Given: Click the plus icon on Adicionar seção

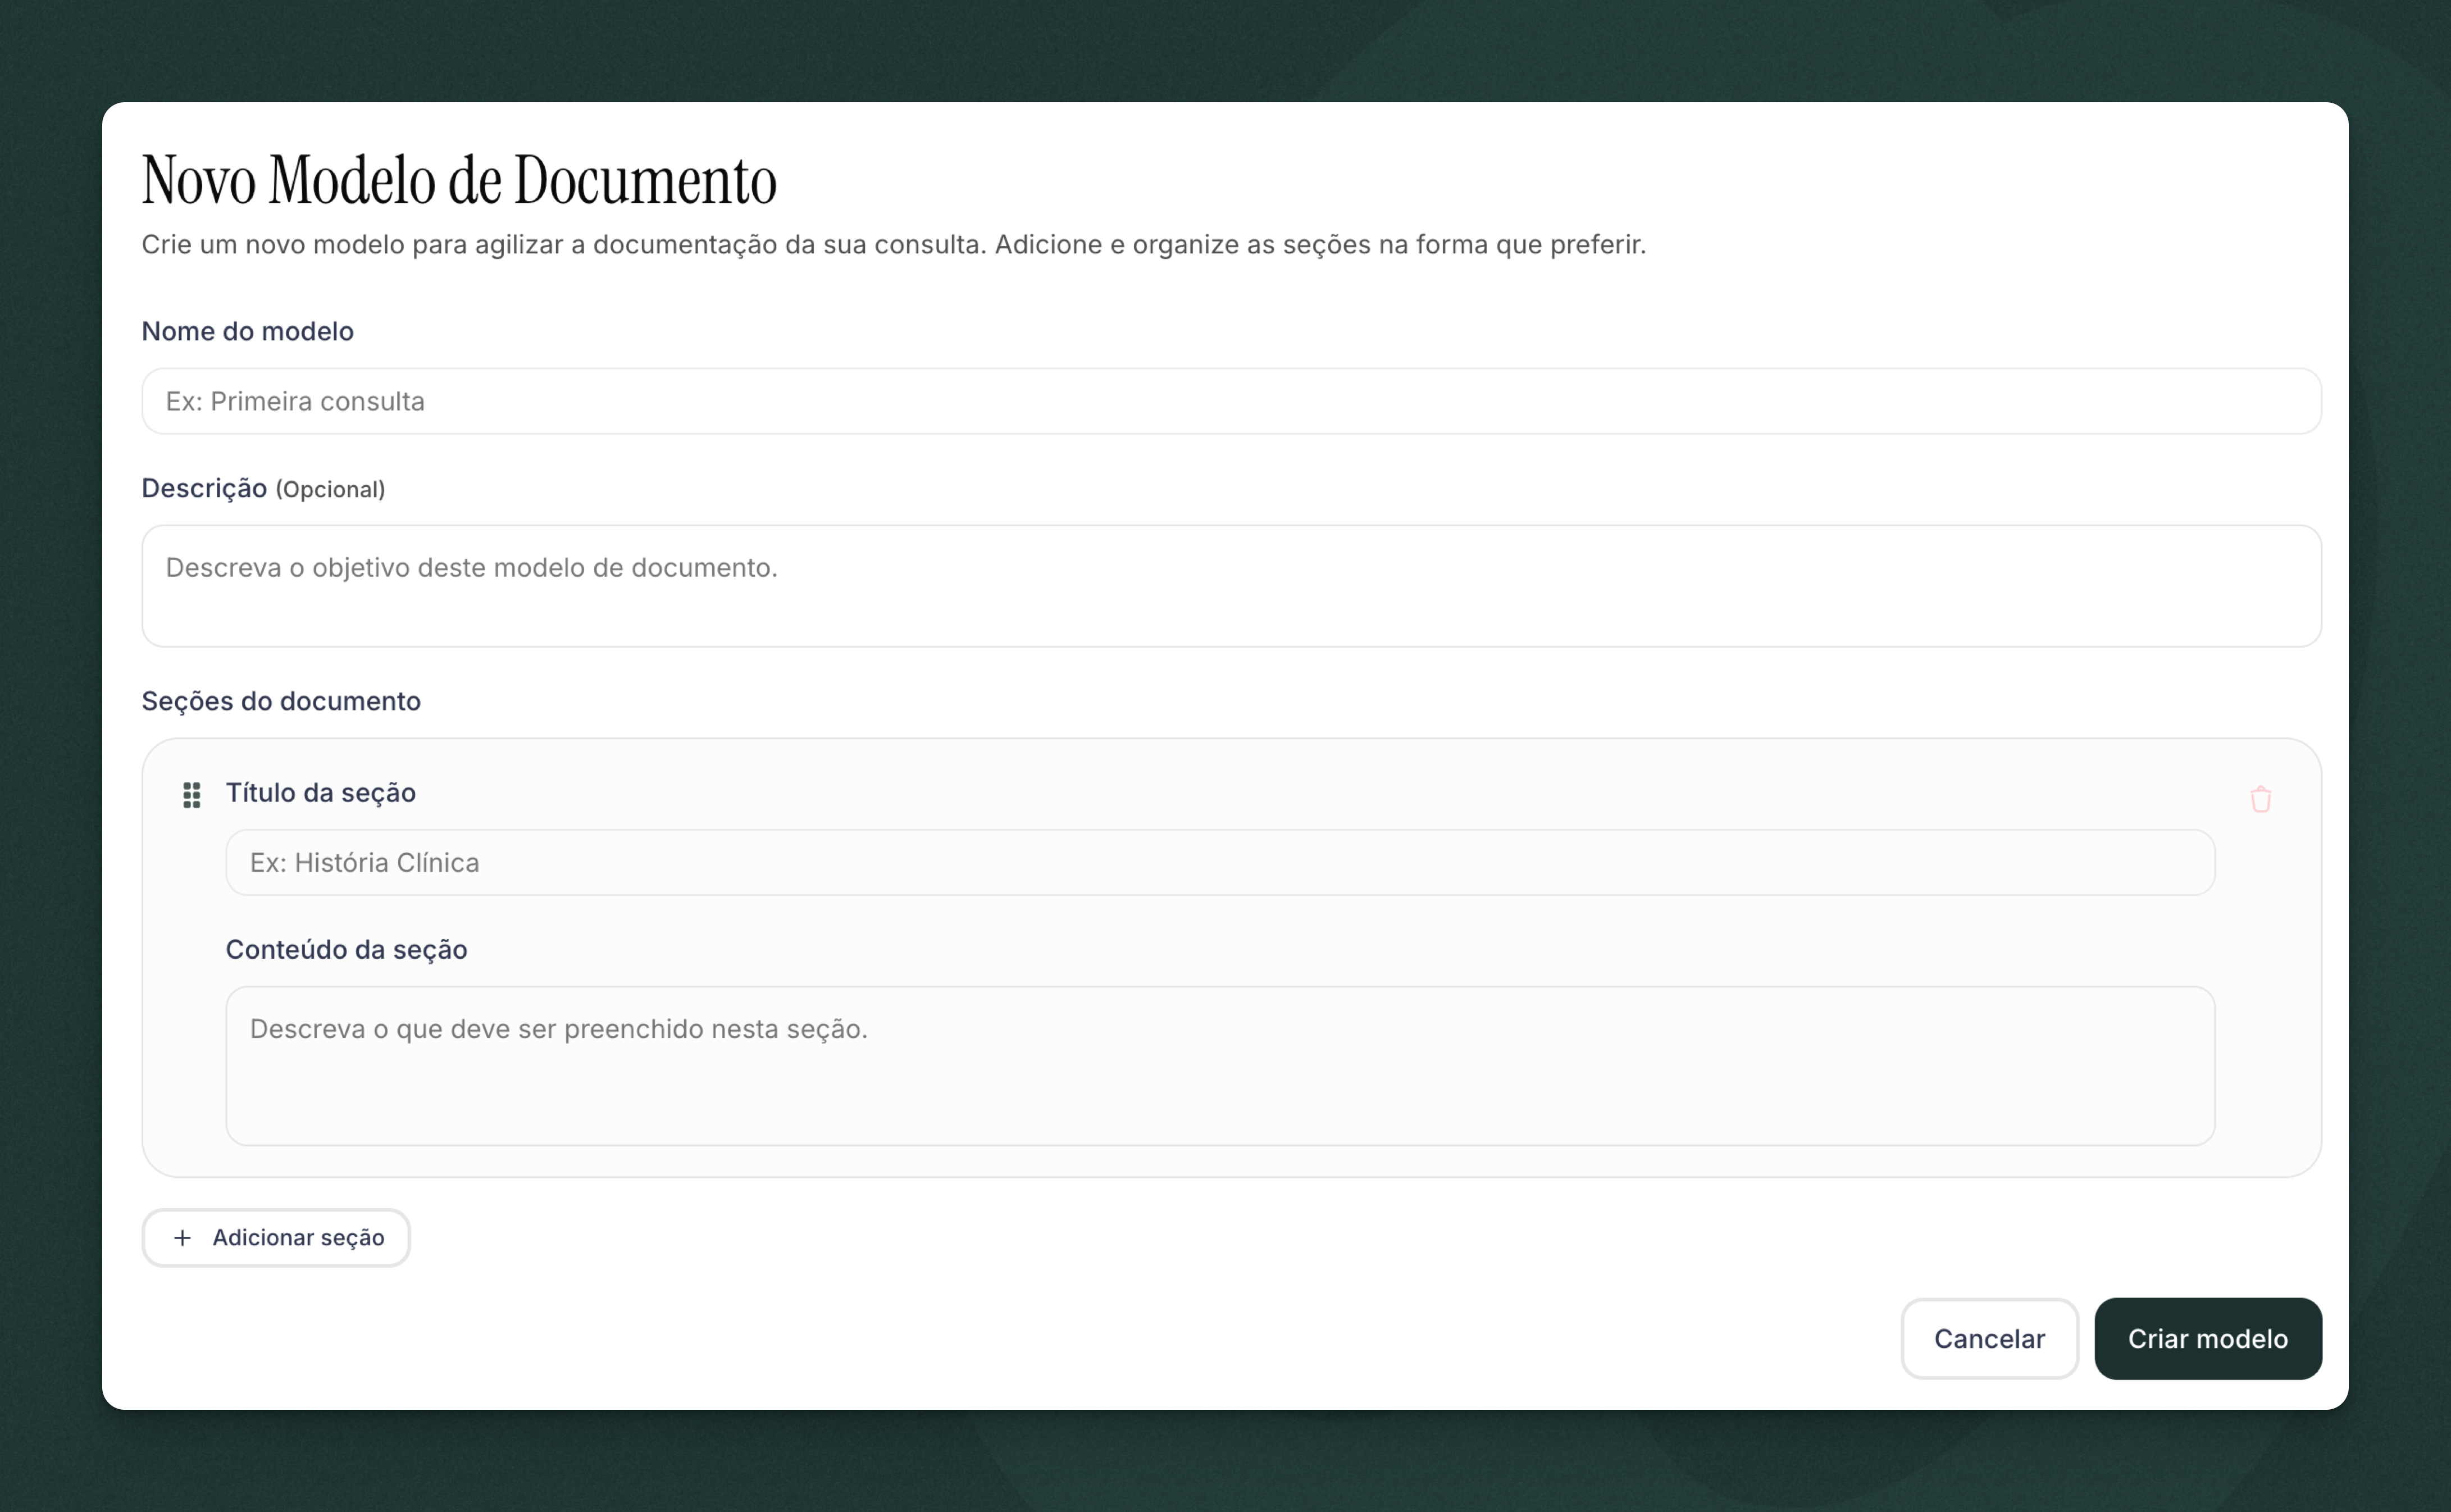Looking at the screenshot, I should pos(183,1238).
